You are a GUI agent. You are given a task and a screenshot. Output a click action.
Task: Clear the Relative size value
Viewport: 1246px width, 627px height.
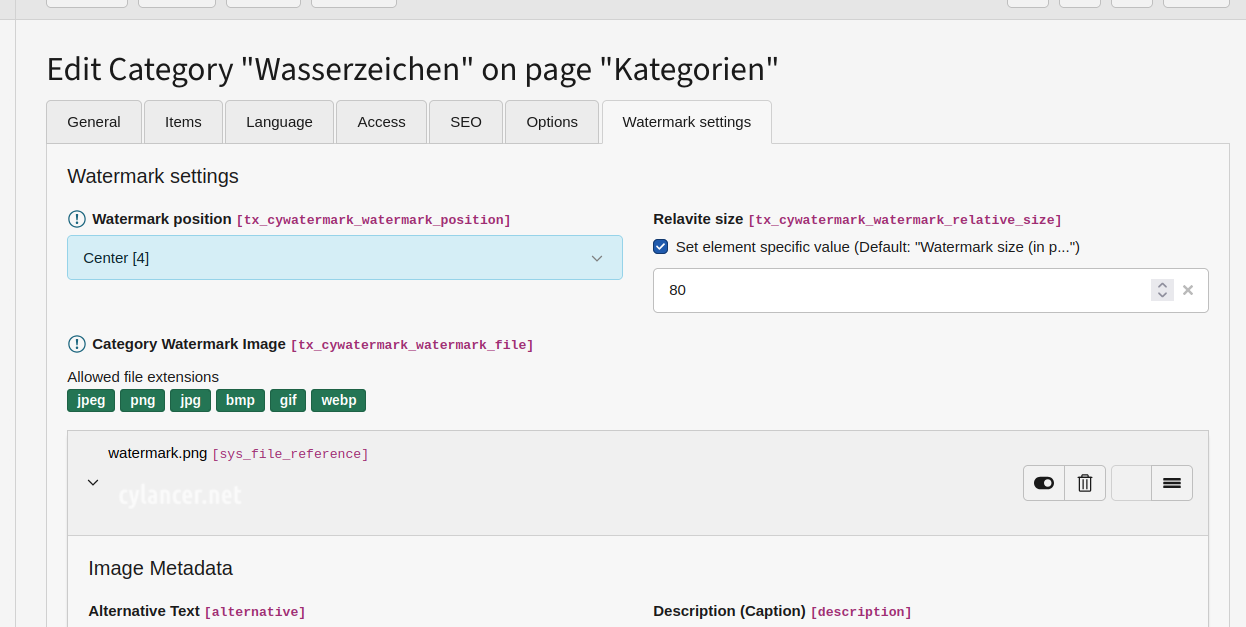click(1188, 290)
